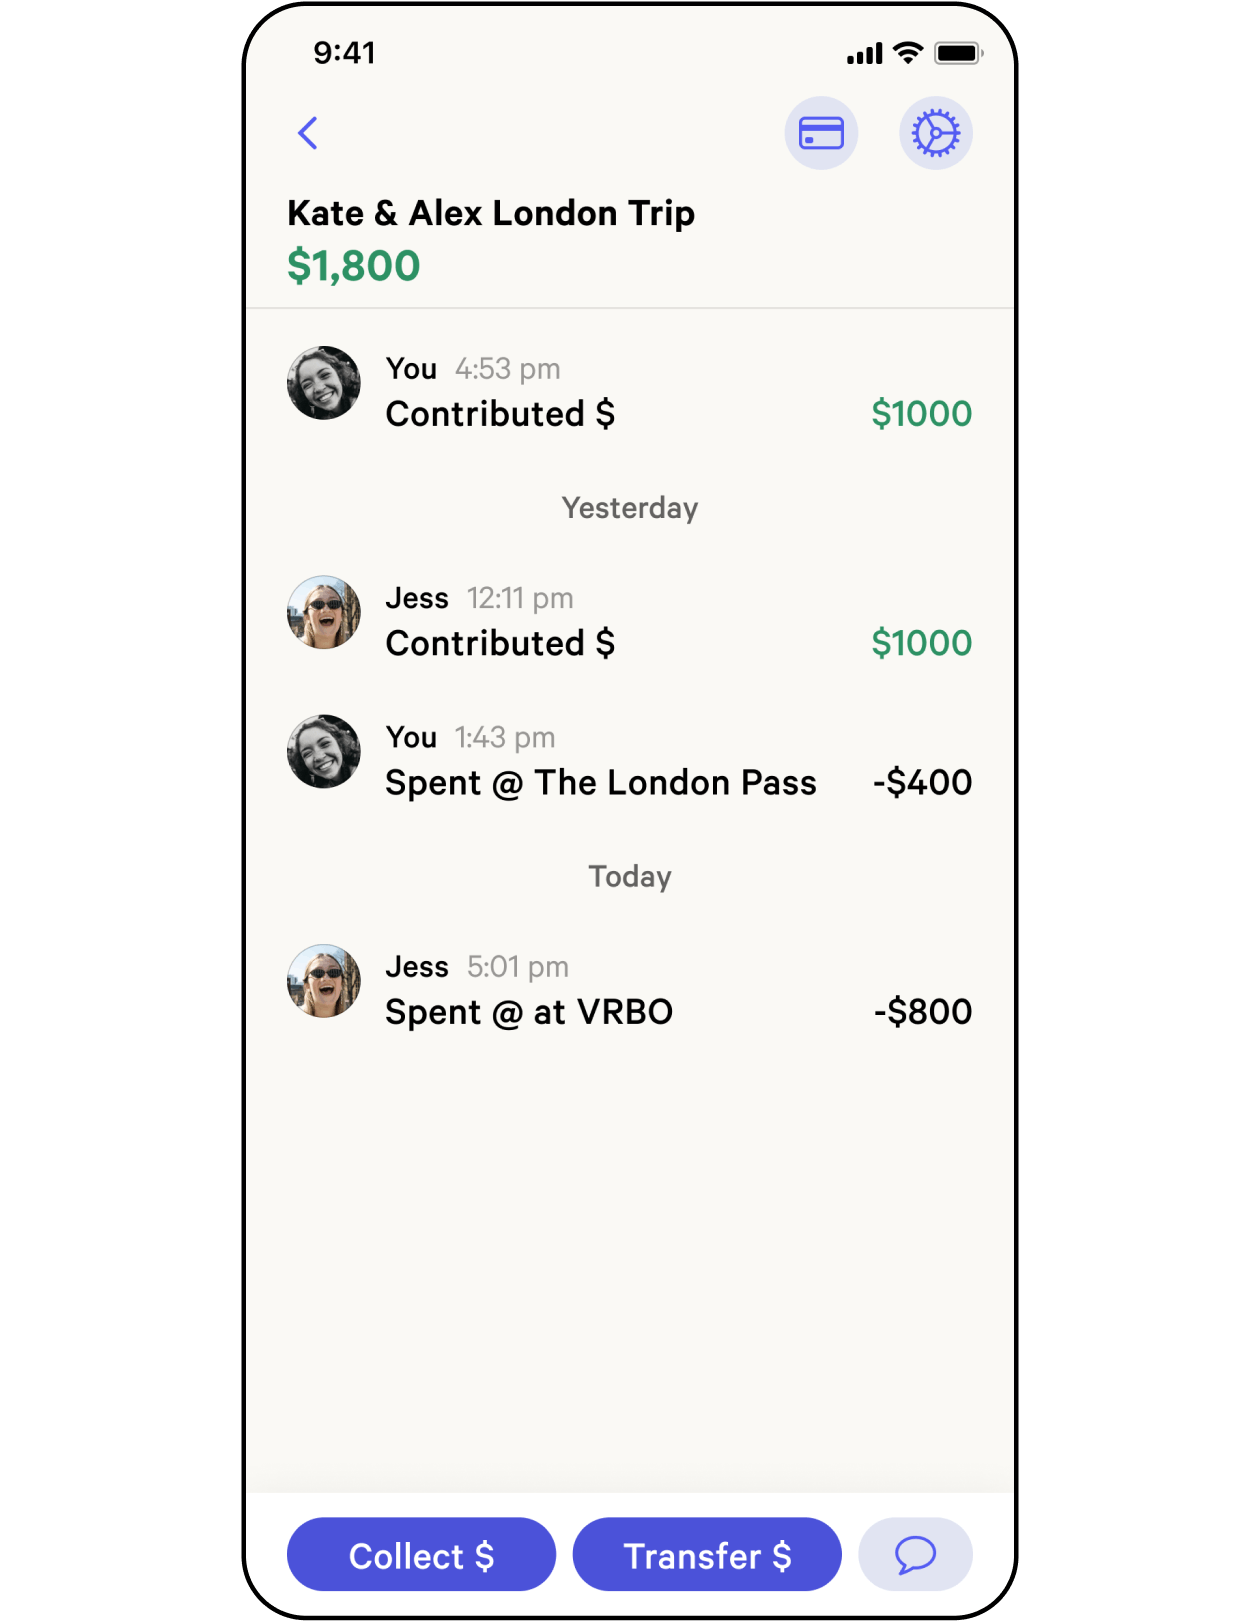Open the card icon button
1260x1621 pixels.
pyautogui.click(x=821, y=133)
